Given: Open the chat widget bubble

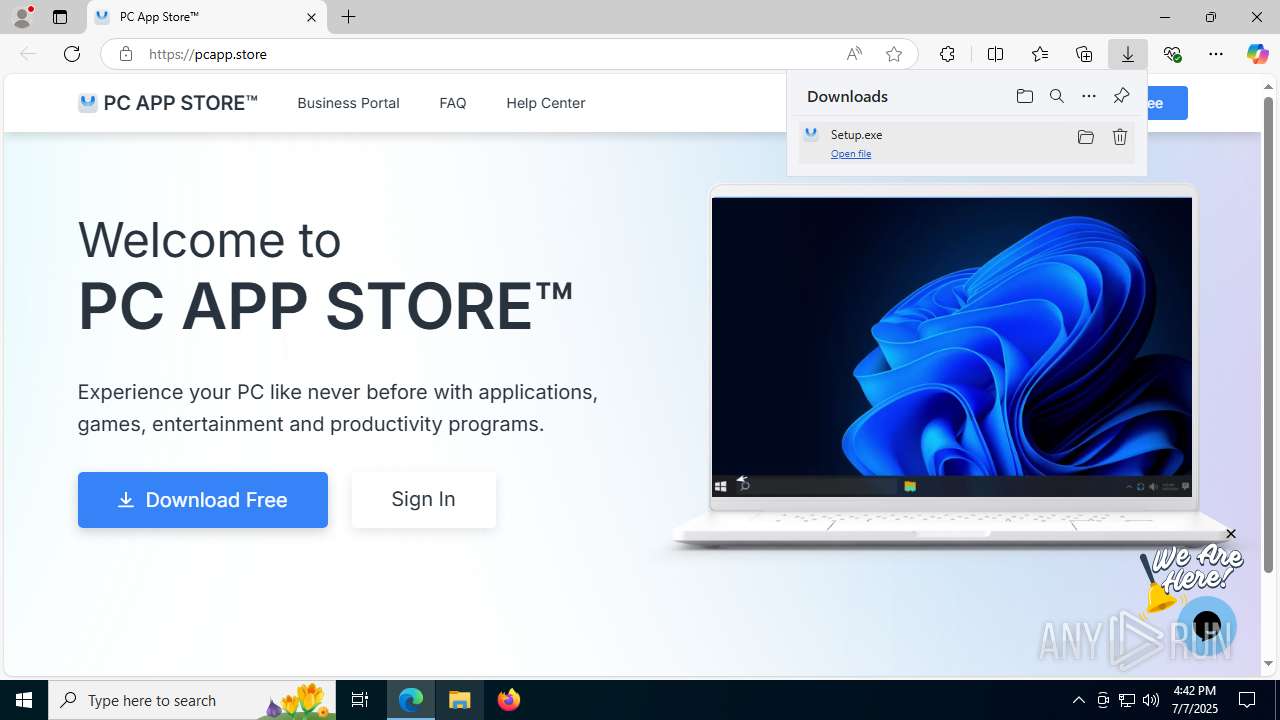Looking at the screenshot, I should [x=1207, y=627].
